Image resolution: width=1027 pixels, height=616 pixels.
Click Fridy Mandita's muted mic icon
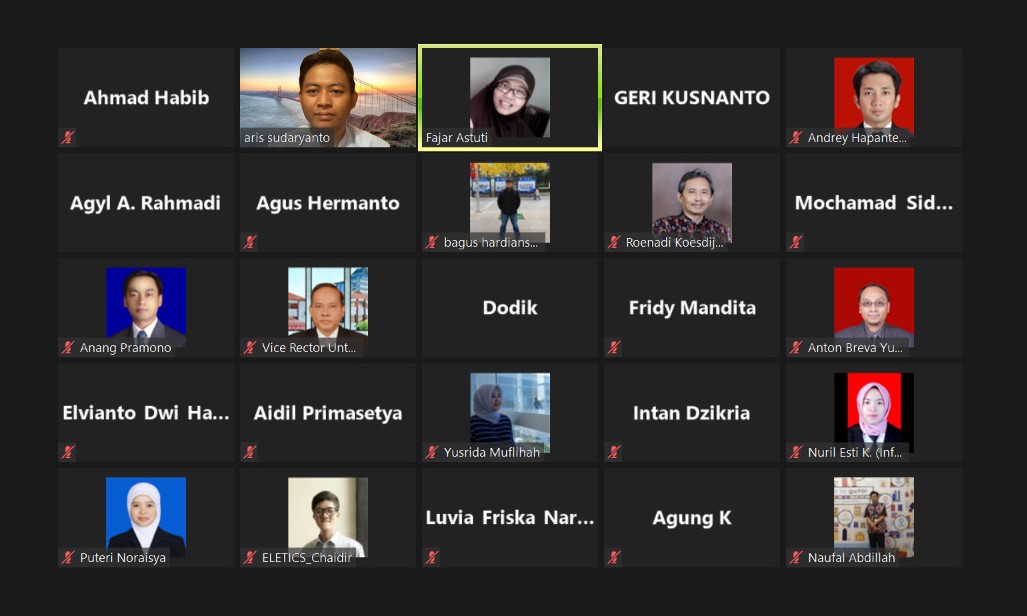click(614, 347)
